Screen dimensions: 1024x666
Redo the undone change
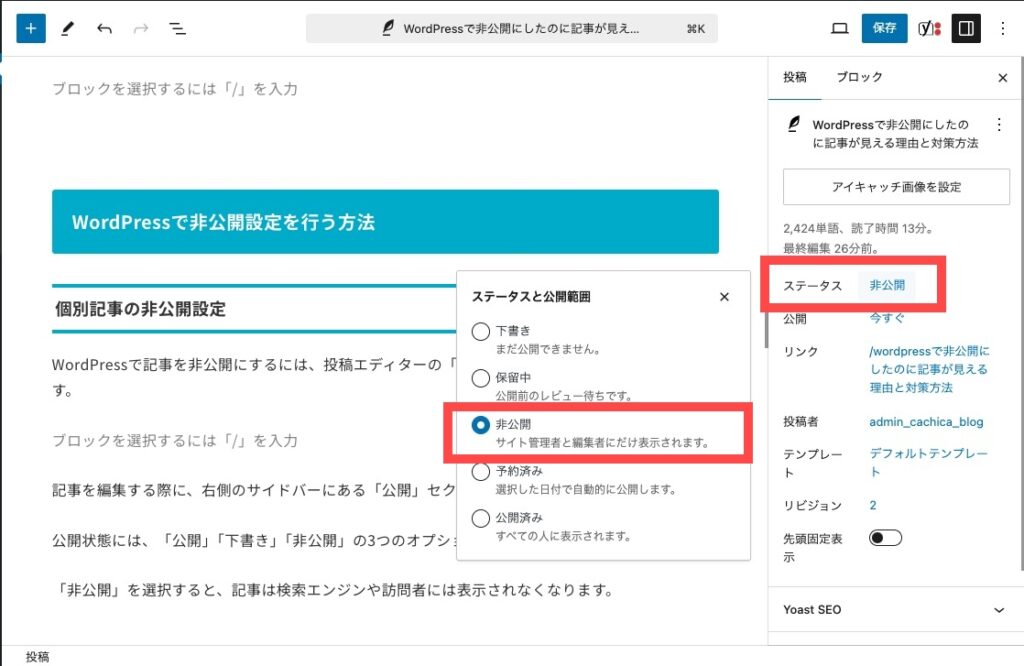click(141, 29)
